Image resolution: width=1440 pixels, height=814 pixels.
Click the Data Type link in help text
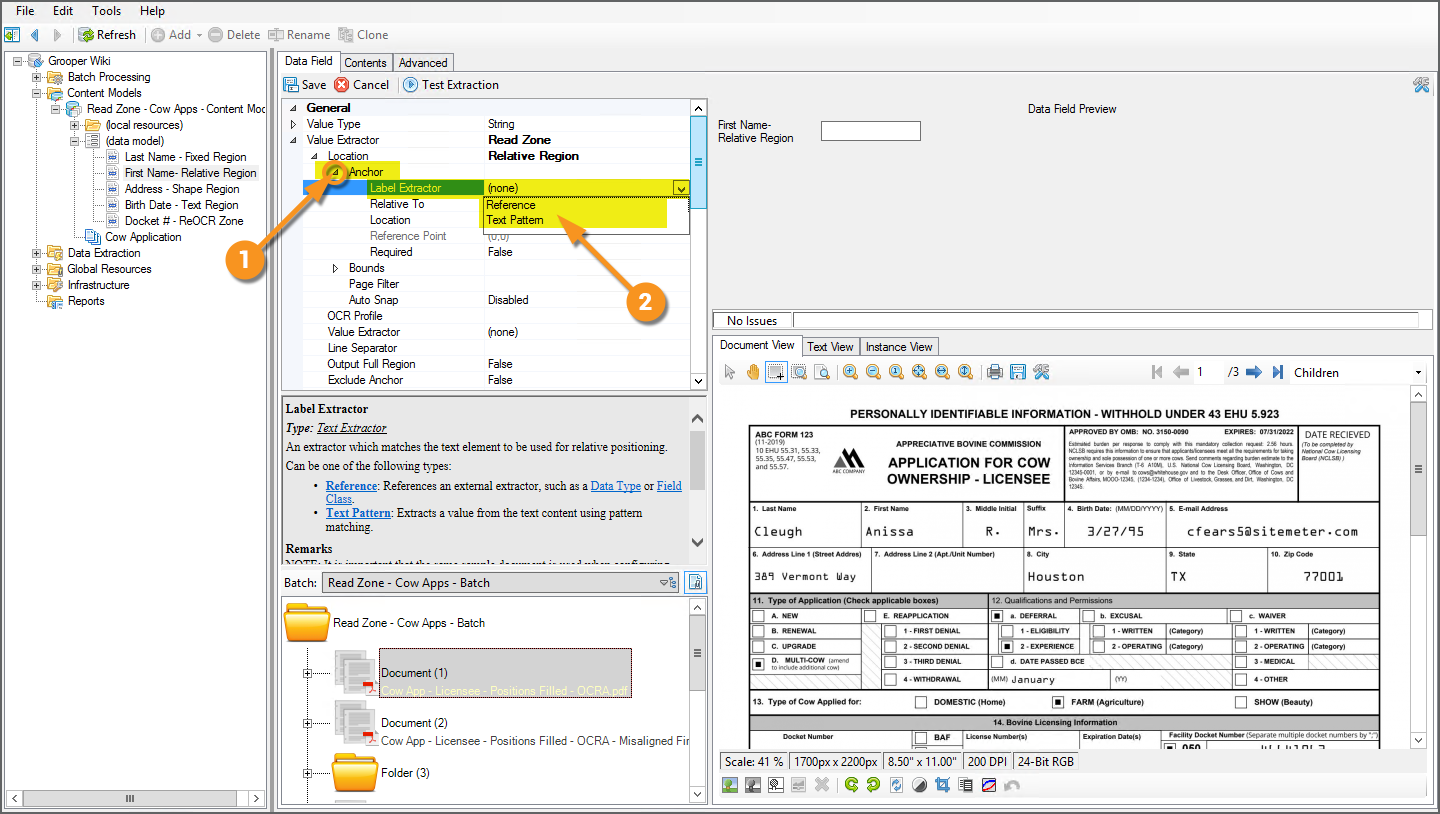click(x=615, y=486)
